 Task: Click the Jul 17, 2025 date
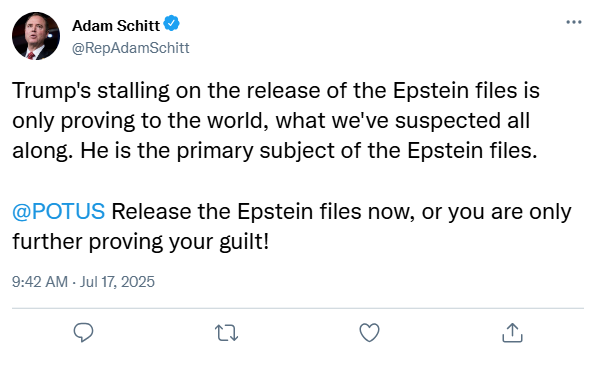(x=117, y=282)
